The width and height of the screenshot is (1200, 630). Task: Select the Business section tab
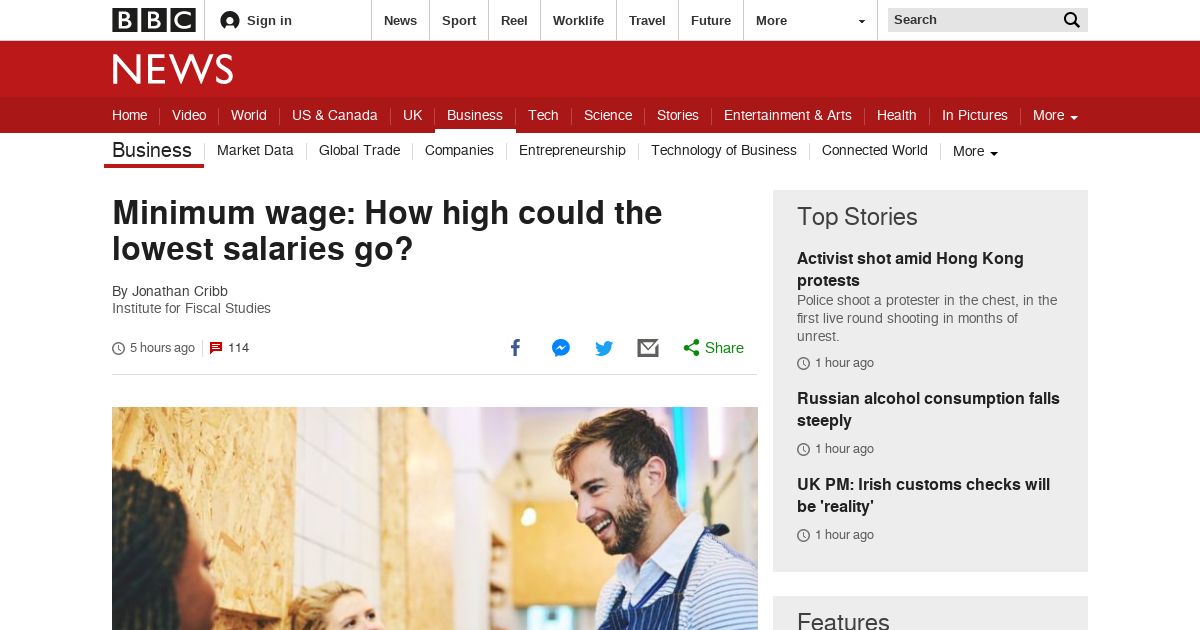475,115
